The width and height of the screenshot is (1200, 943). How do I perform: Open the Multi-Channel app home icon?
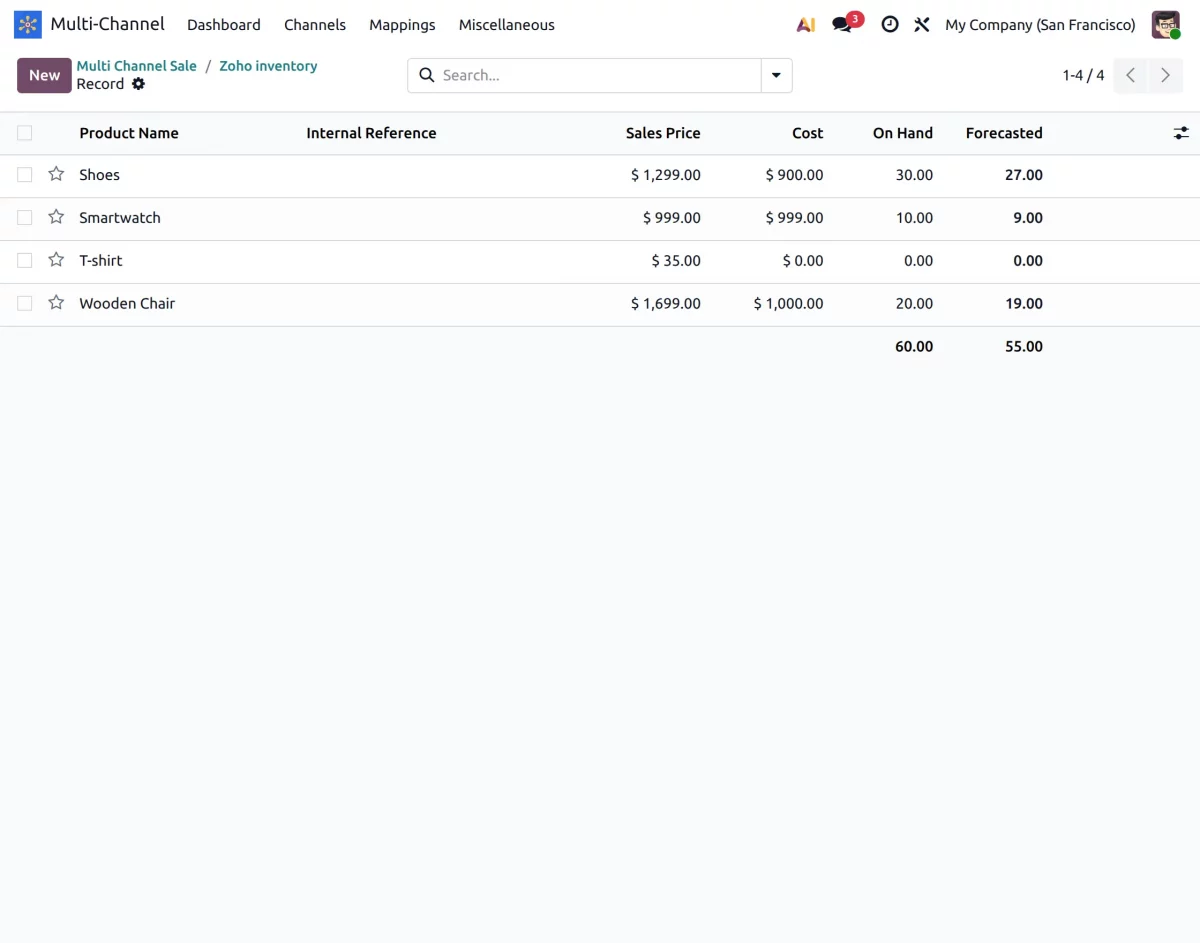click(x=28, y=25)
